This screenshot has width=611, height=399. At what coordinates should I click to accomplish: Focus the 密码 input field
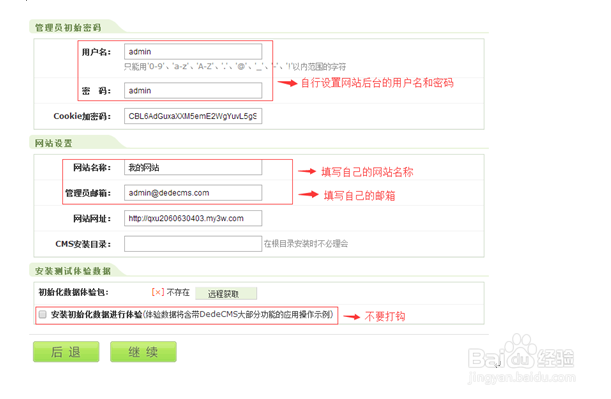pyautogui.click(x=193, y=90)
